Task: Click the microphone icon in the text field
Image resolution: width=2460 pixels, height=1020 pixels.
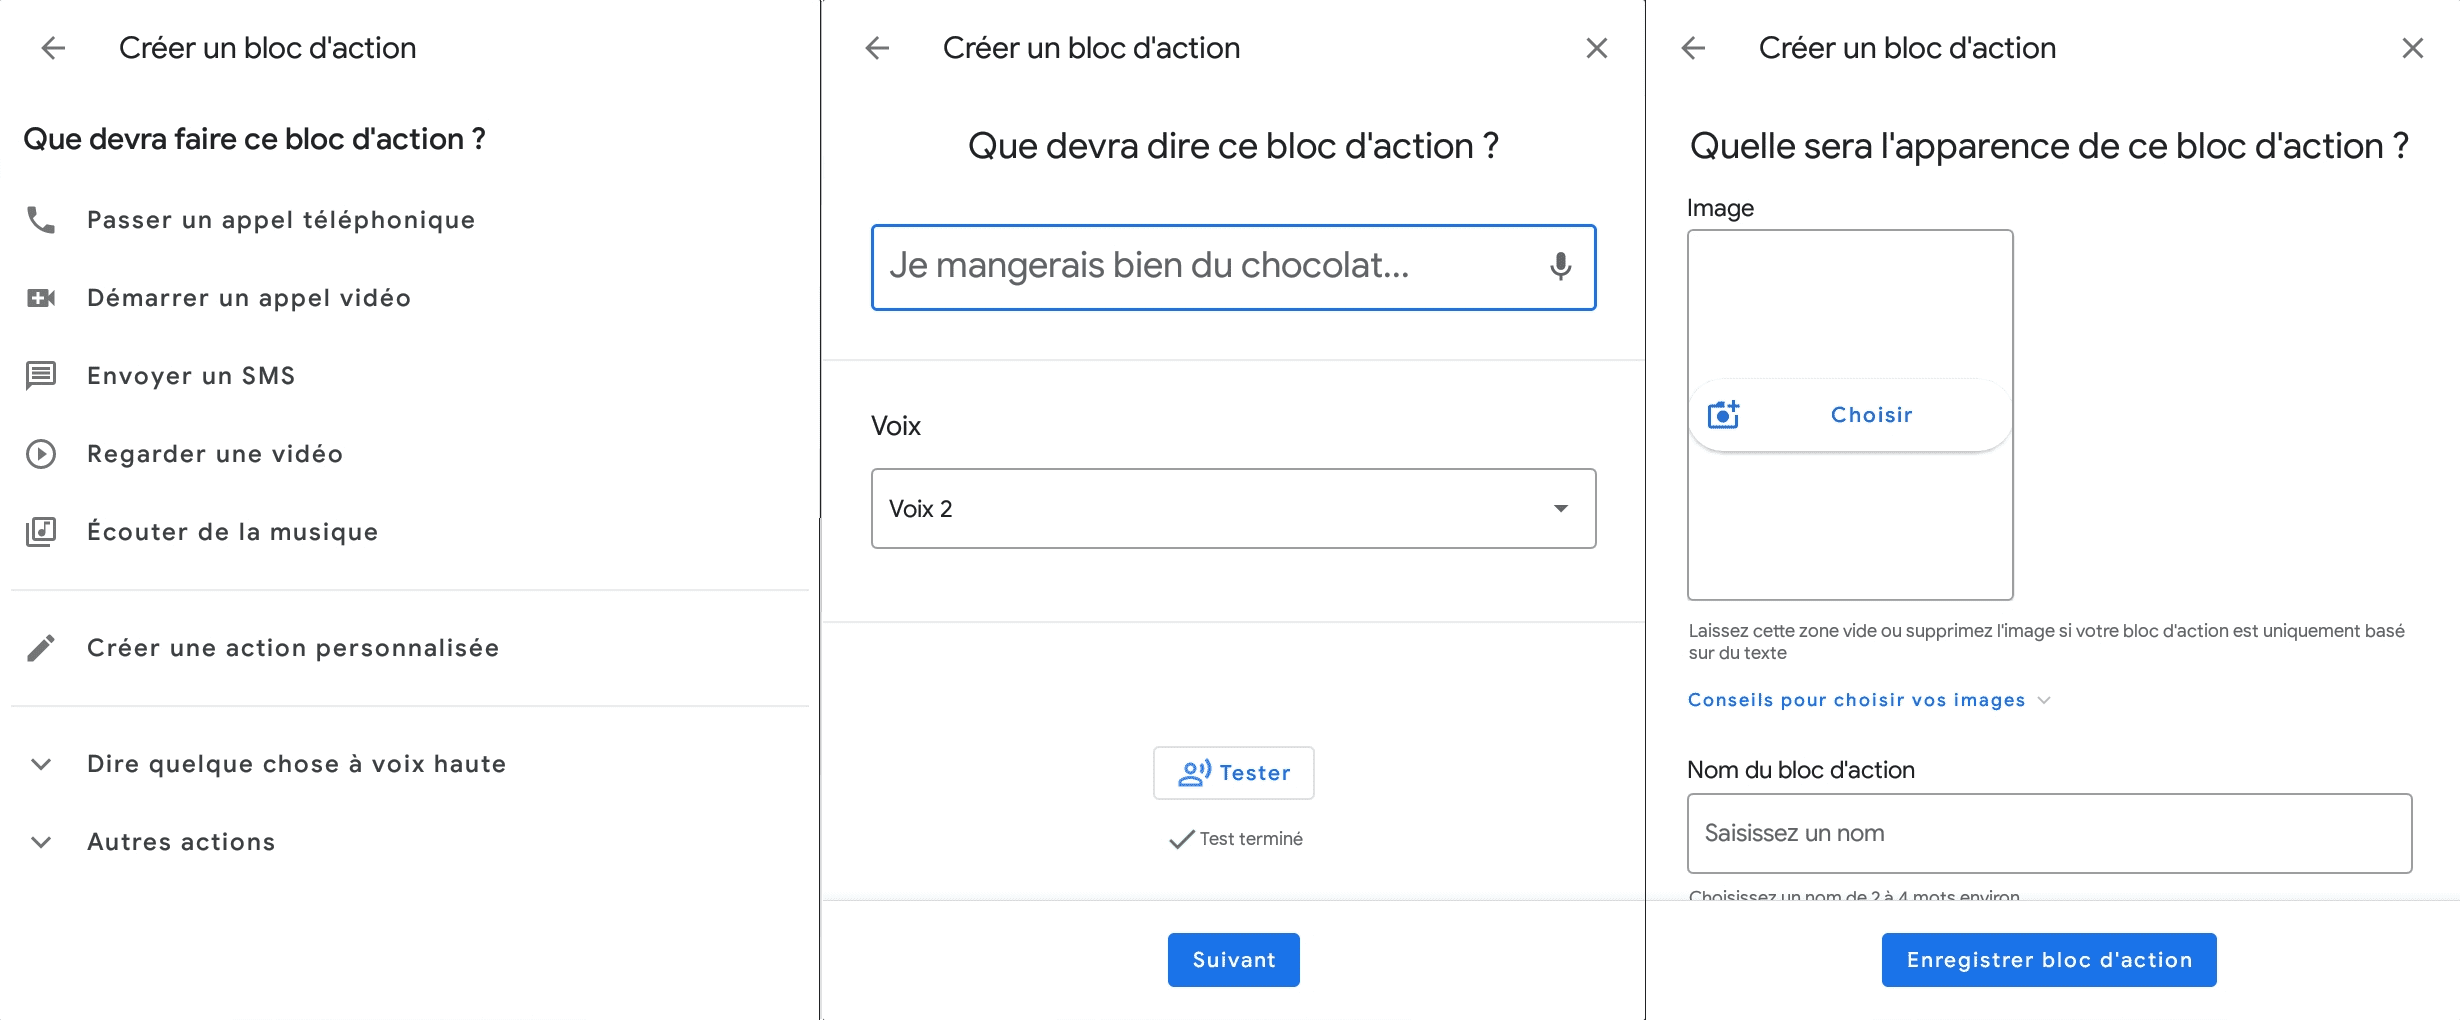Action: pyautogui.click(x=1560, y=267)
